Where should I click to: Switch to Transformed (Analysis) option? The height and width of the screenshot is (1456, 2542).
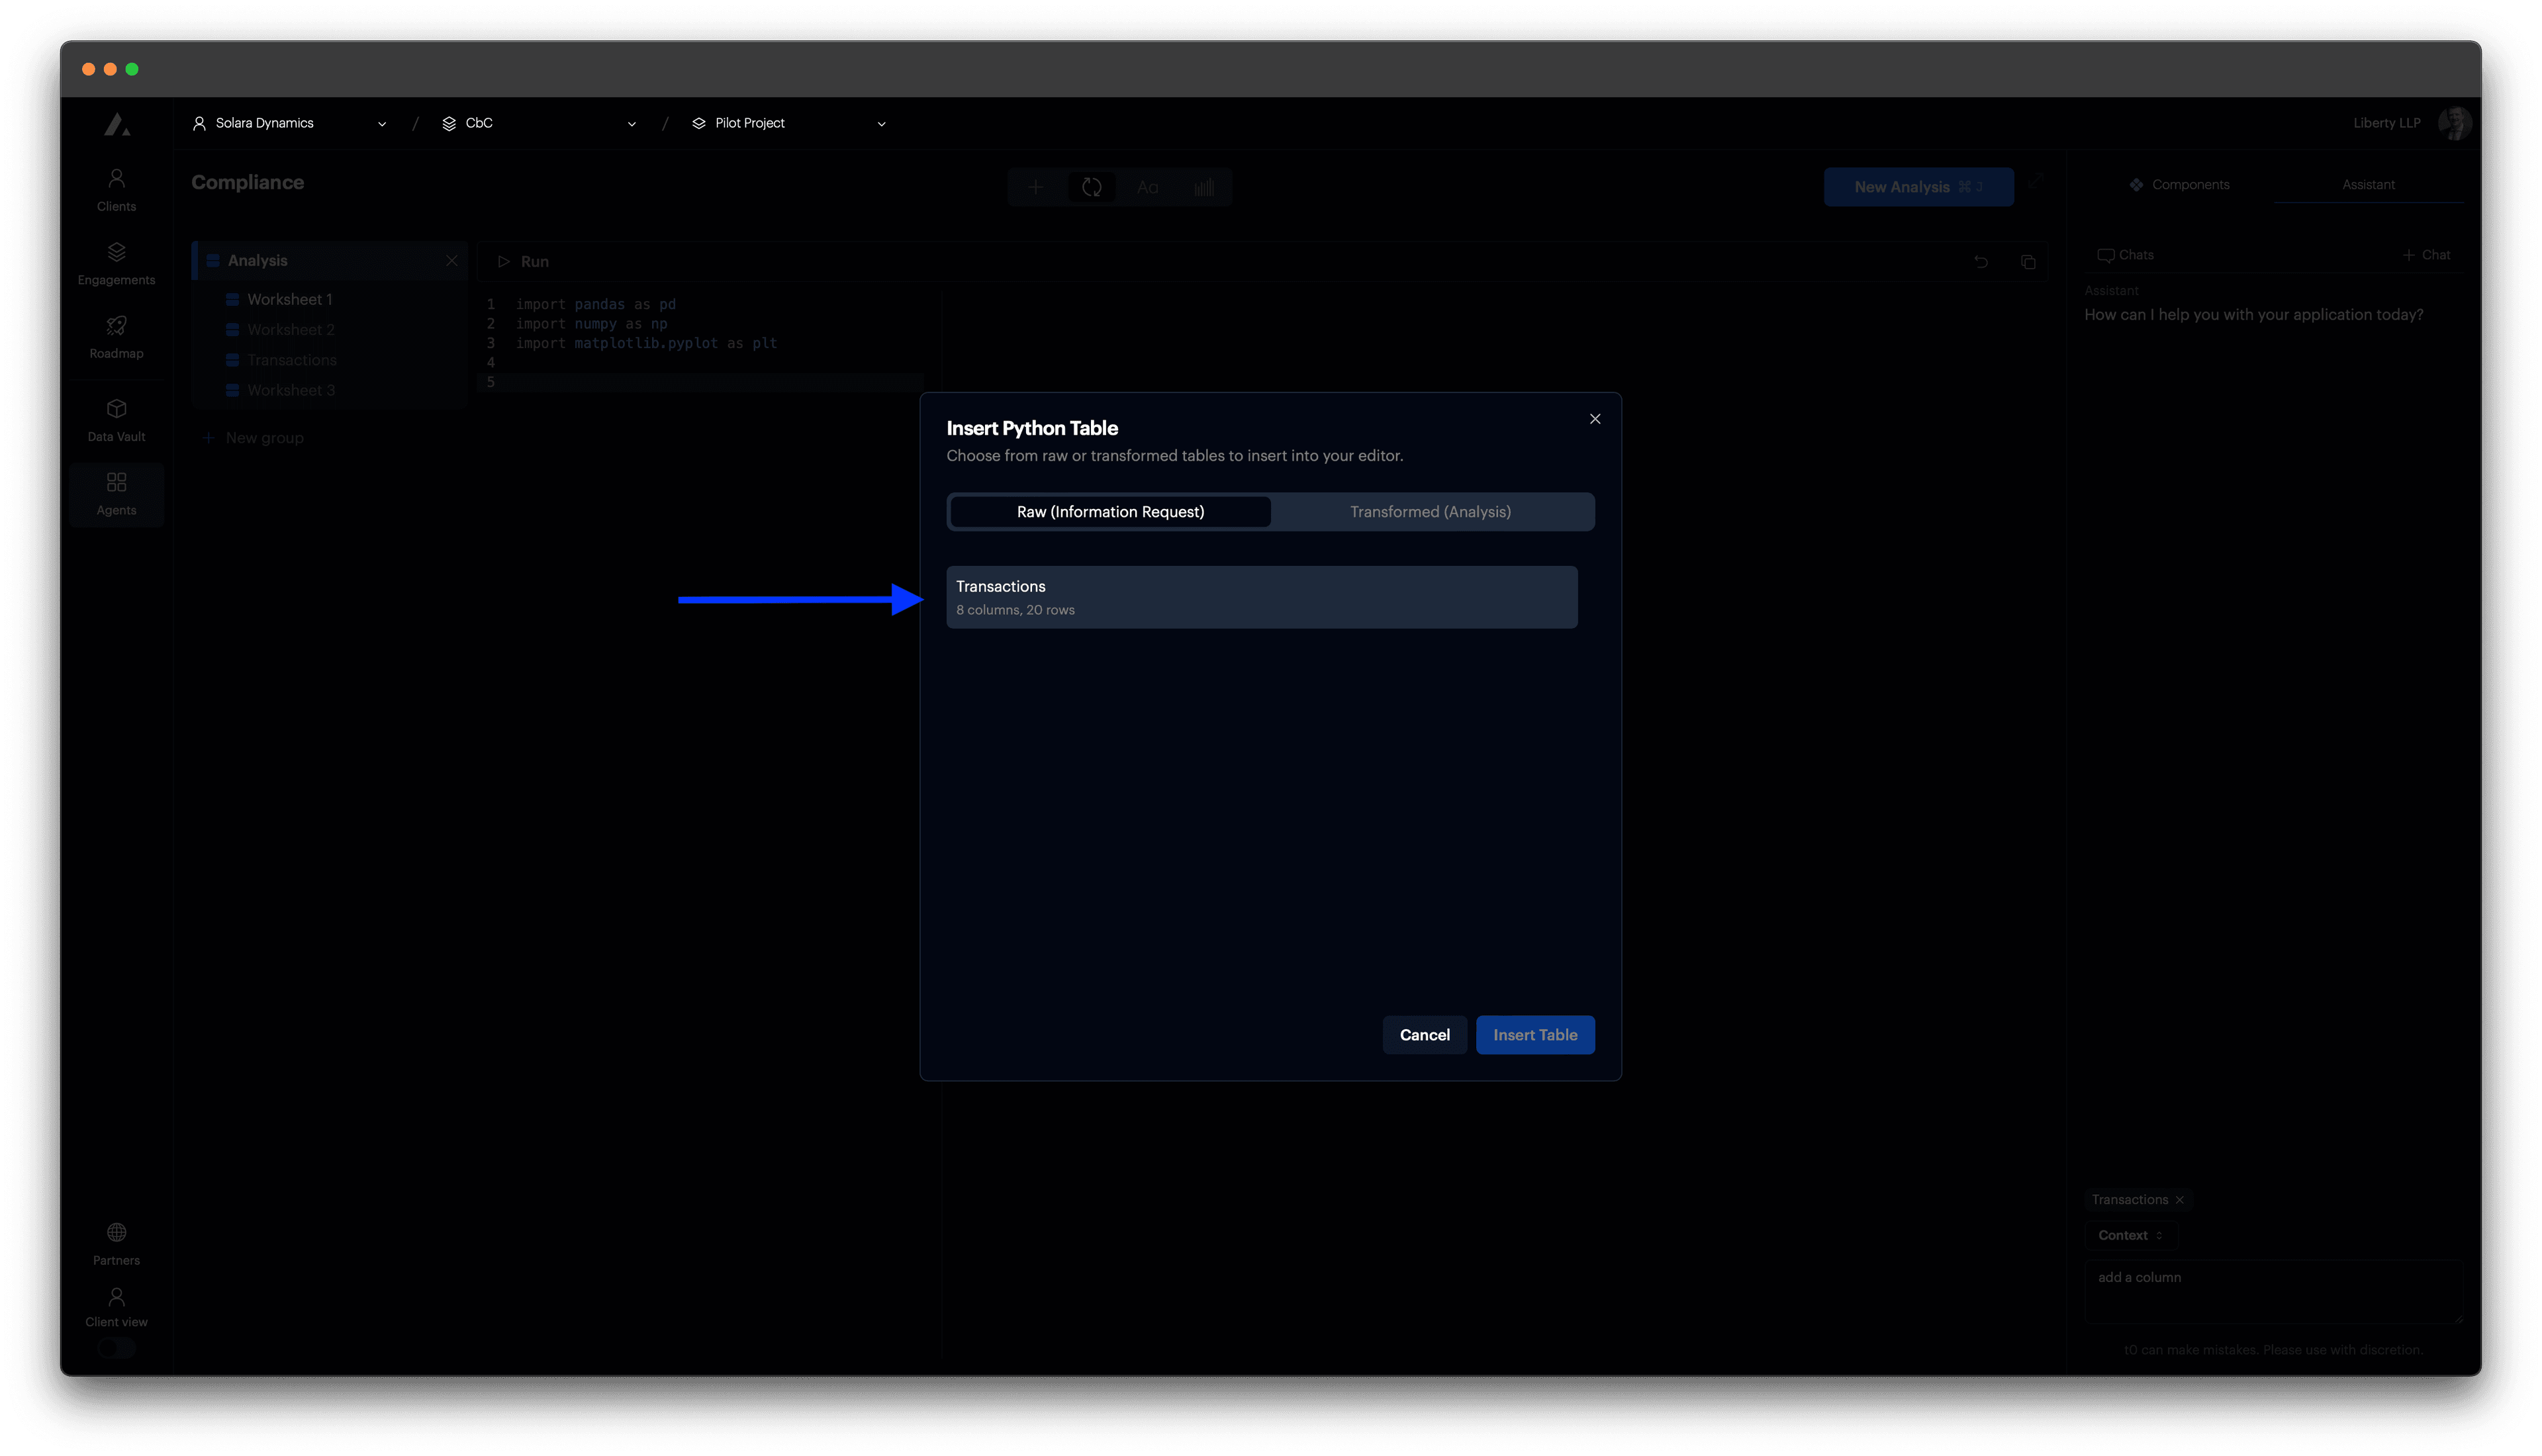[1430, 511]
